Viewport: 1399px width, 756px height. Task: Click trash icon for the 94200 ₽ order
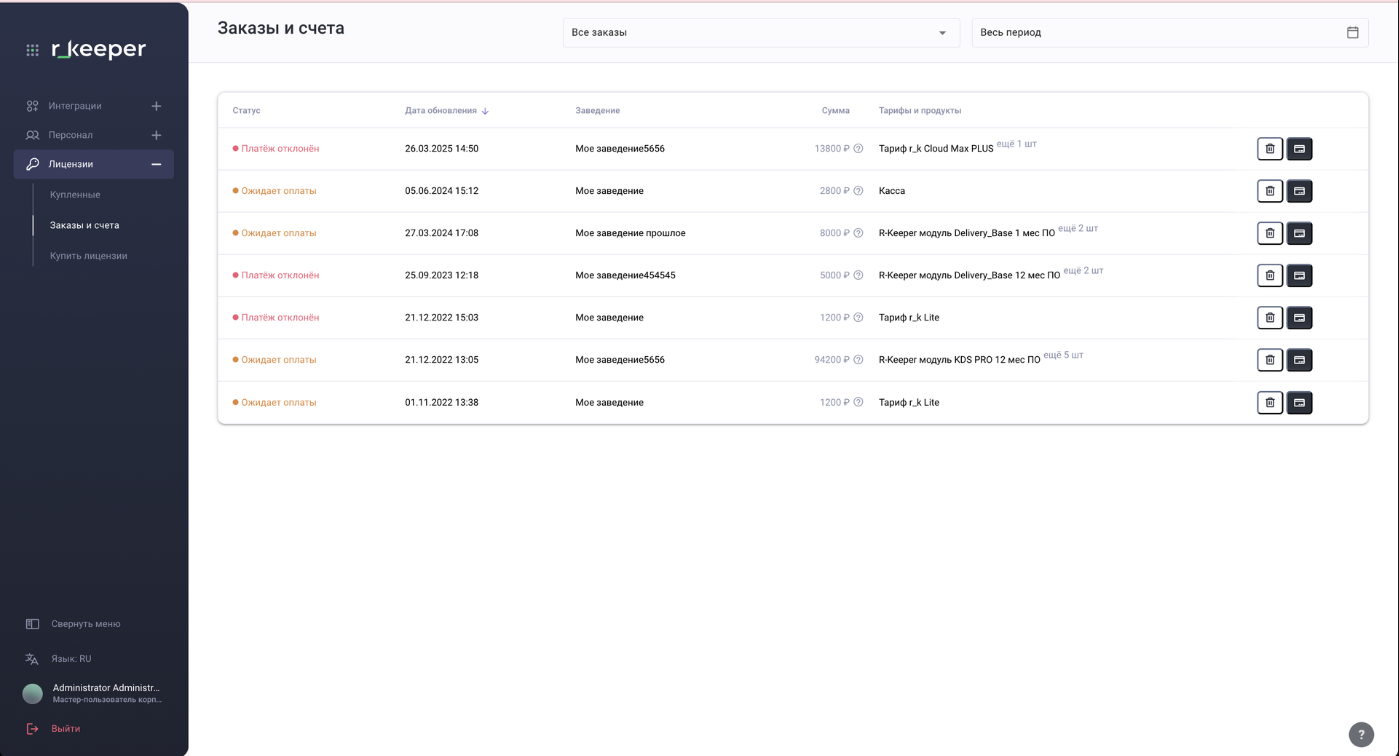(x=1269, y=360)
